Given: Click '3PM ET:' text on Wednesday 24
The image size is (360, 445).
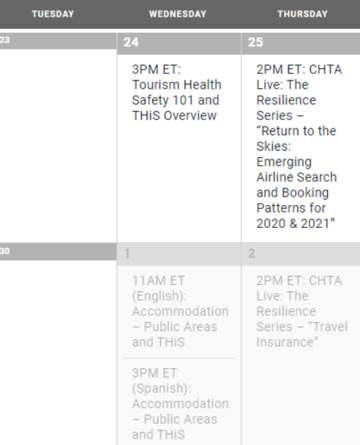Looking at the screenshot, I should tap(156, 70).
